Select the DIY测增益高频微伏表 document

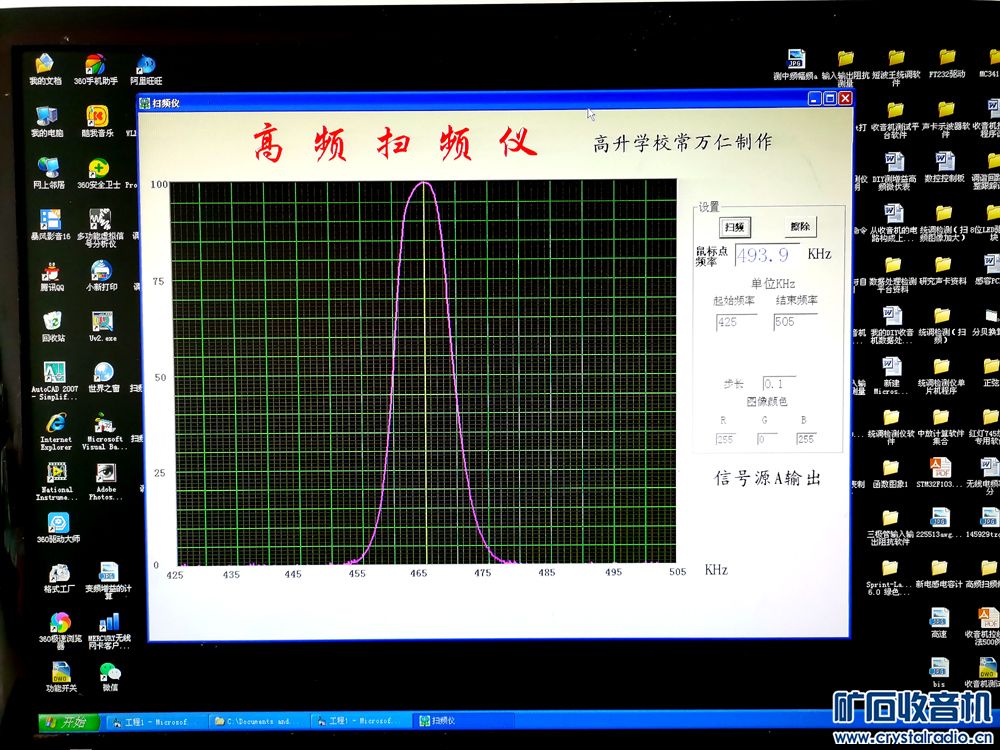click(894, 172)
